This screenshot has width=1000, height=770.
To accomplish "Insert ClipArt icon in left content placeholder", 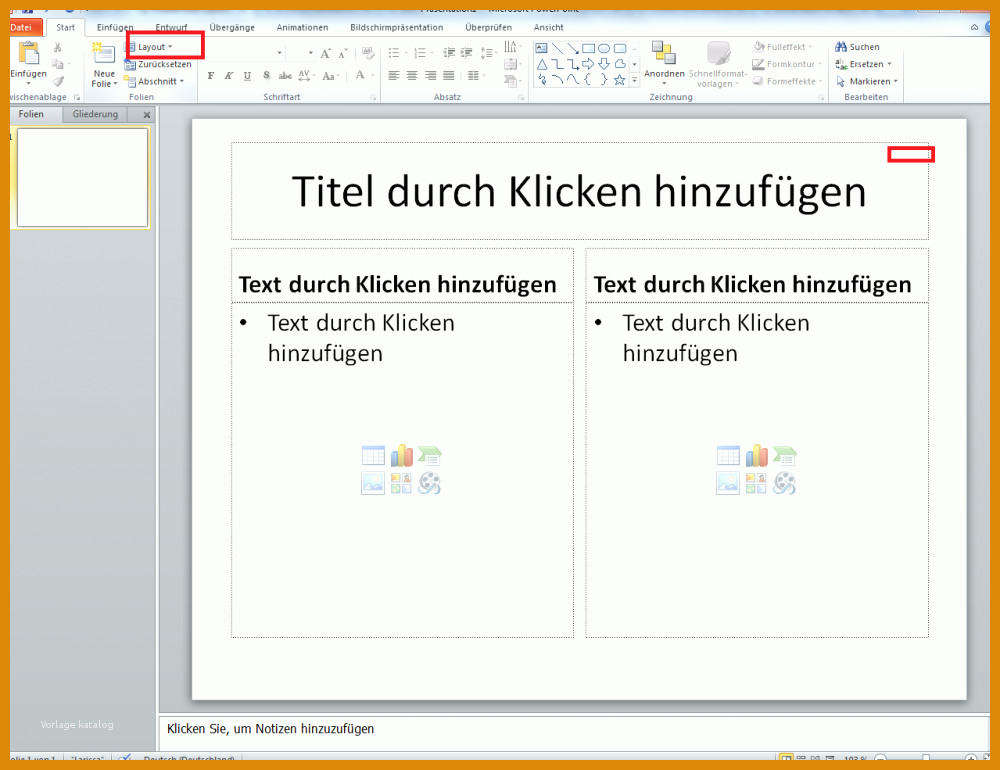I will coord(402,483).
